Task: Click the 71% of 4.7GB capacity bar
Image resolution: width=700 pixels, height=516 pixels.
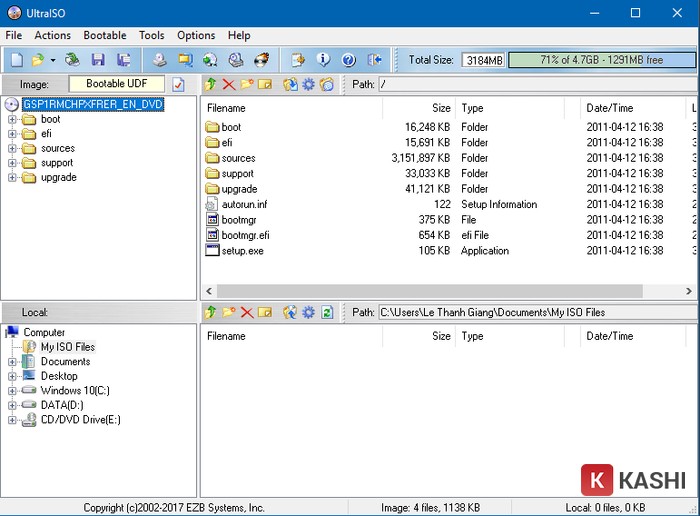Action: coord(600,60)
